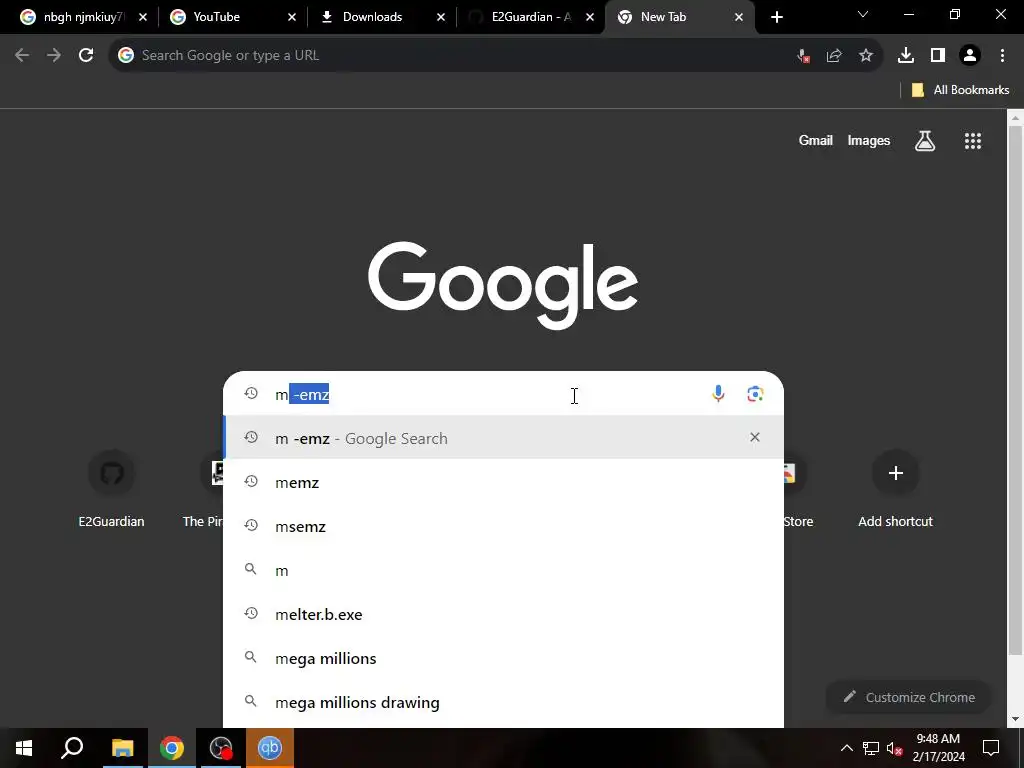Choose the single 'm' search suggestion

503,570
